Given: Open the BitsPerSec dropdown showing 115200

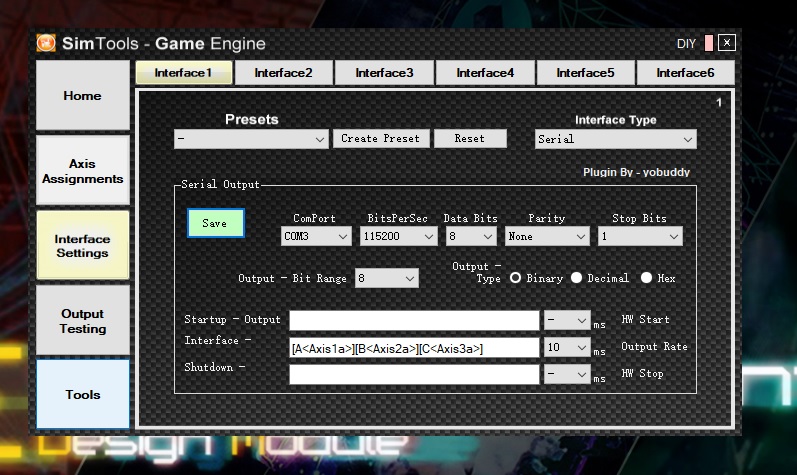Looking at the screenshot, I should click(x=398, y=236).
